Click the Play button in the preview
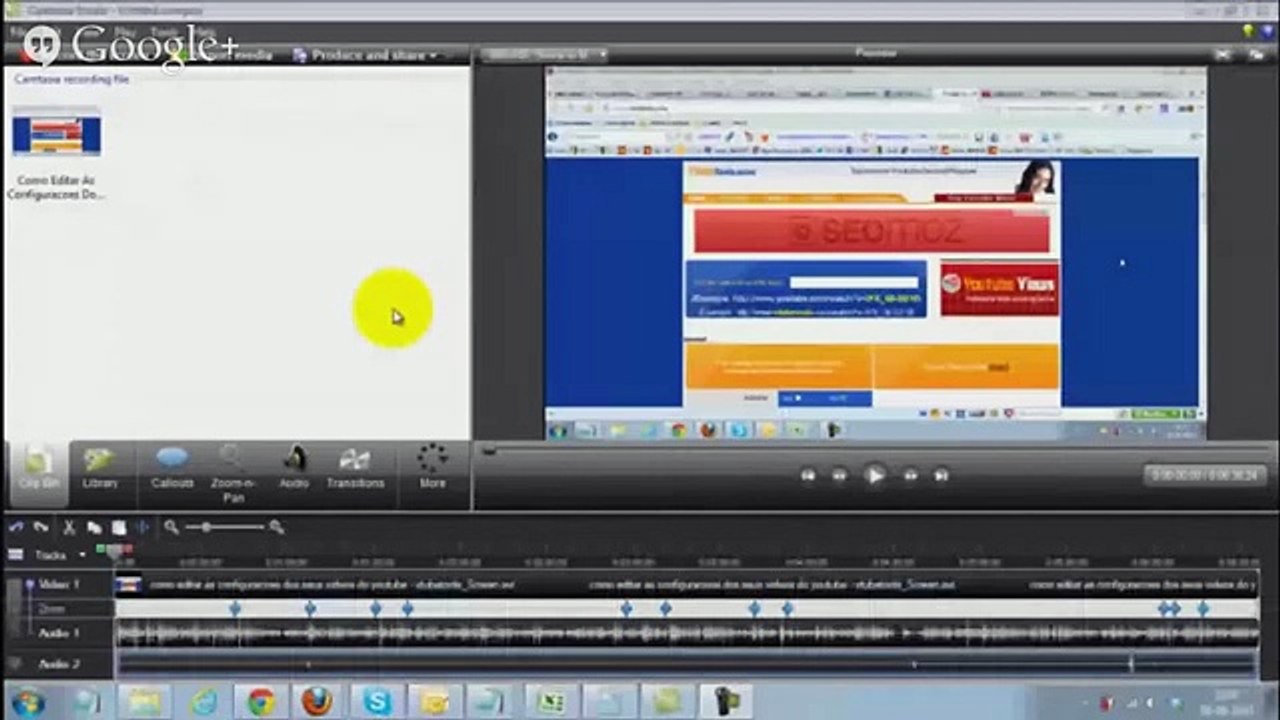This screenshot has width=1280, height=720. pos(875,476)
